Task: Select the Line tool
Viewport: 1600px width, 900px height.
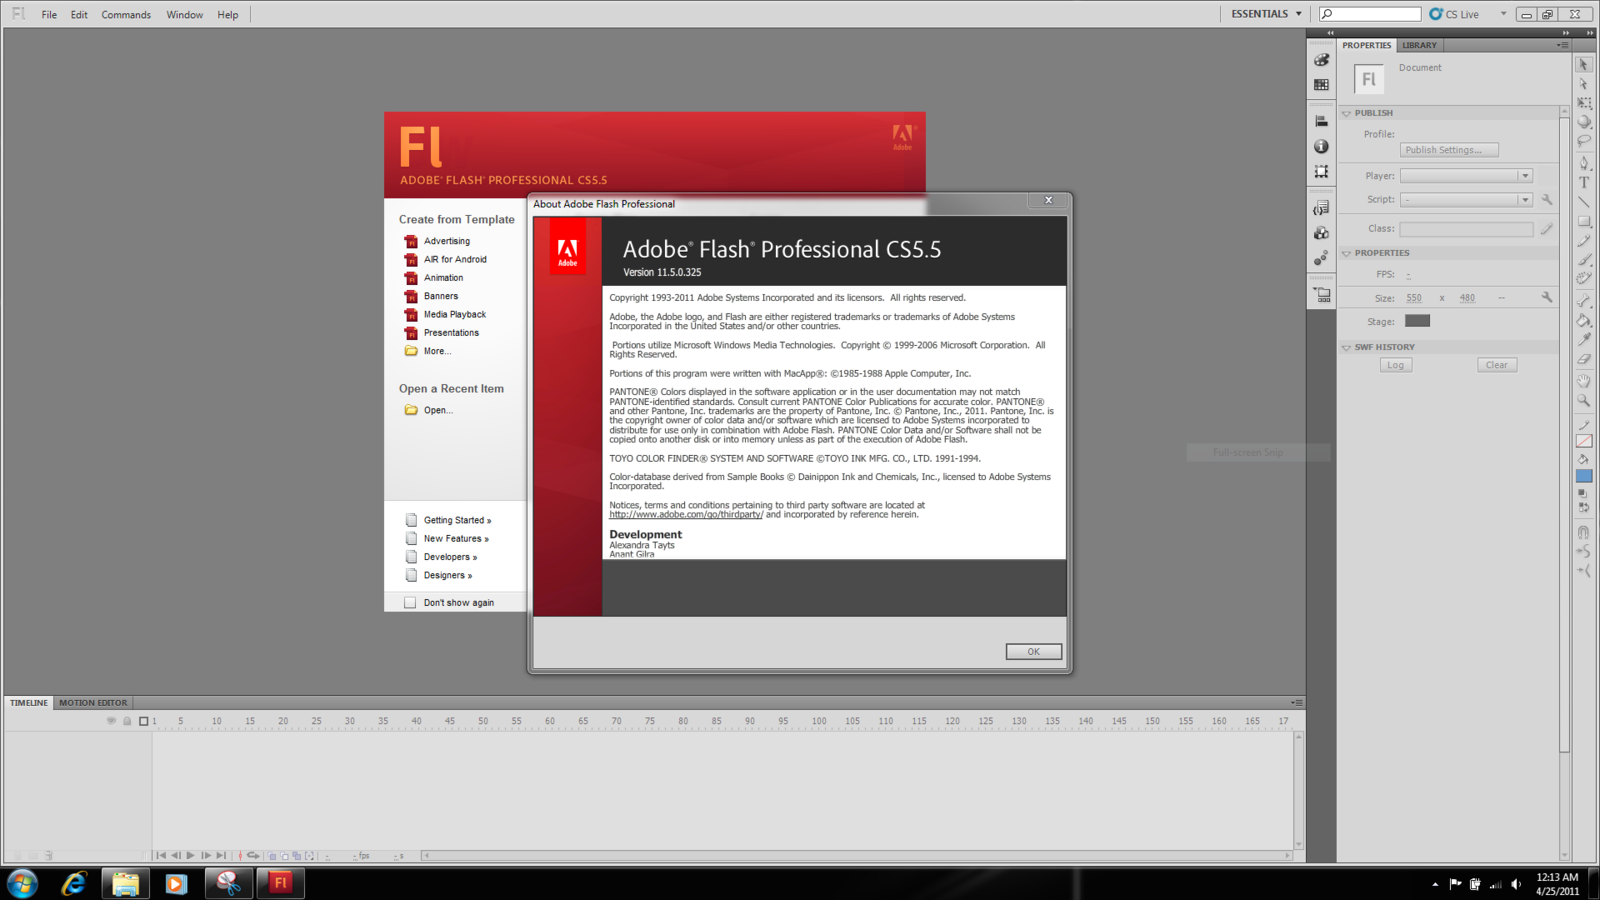Action: (1584, 202)
